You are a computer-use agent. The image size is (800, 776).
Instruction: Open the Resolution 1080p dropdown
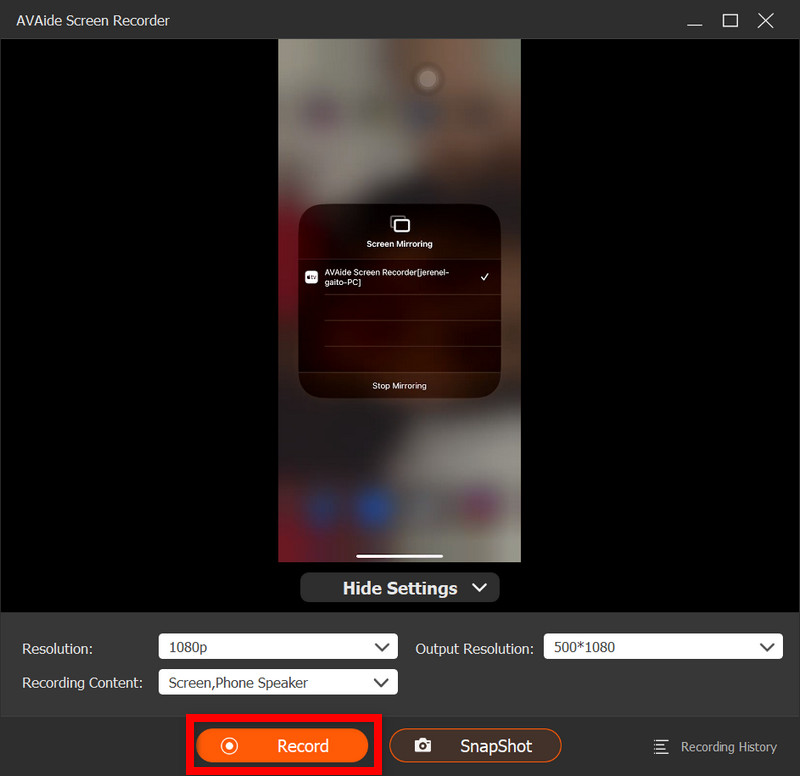pos(278,647)
